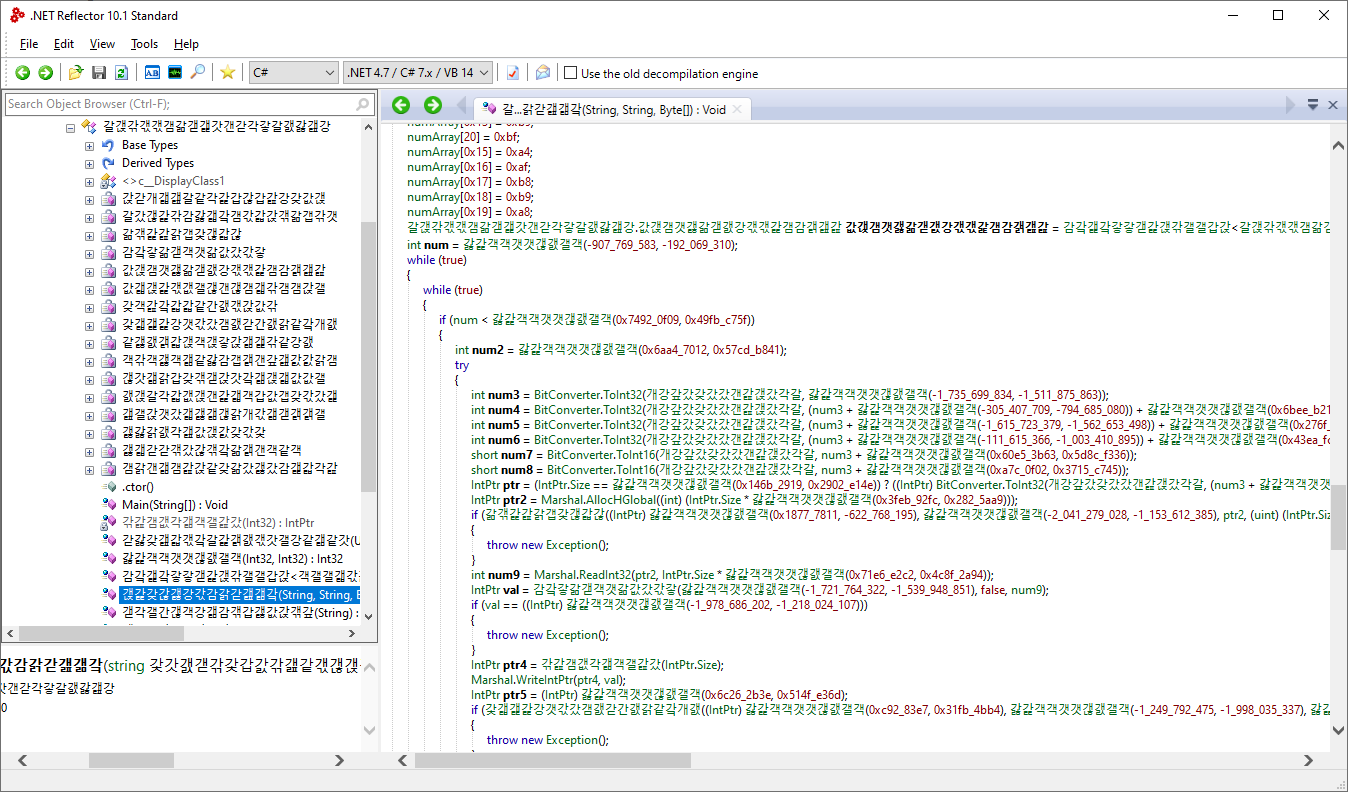Click the Back navigation arrow in main toolbar

pos(22,73)
